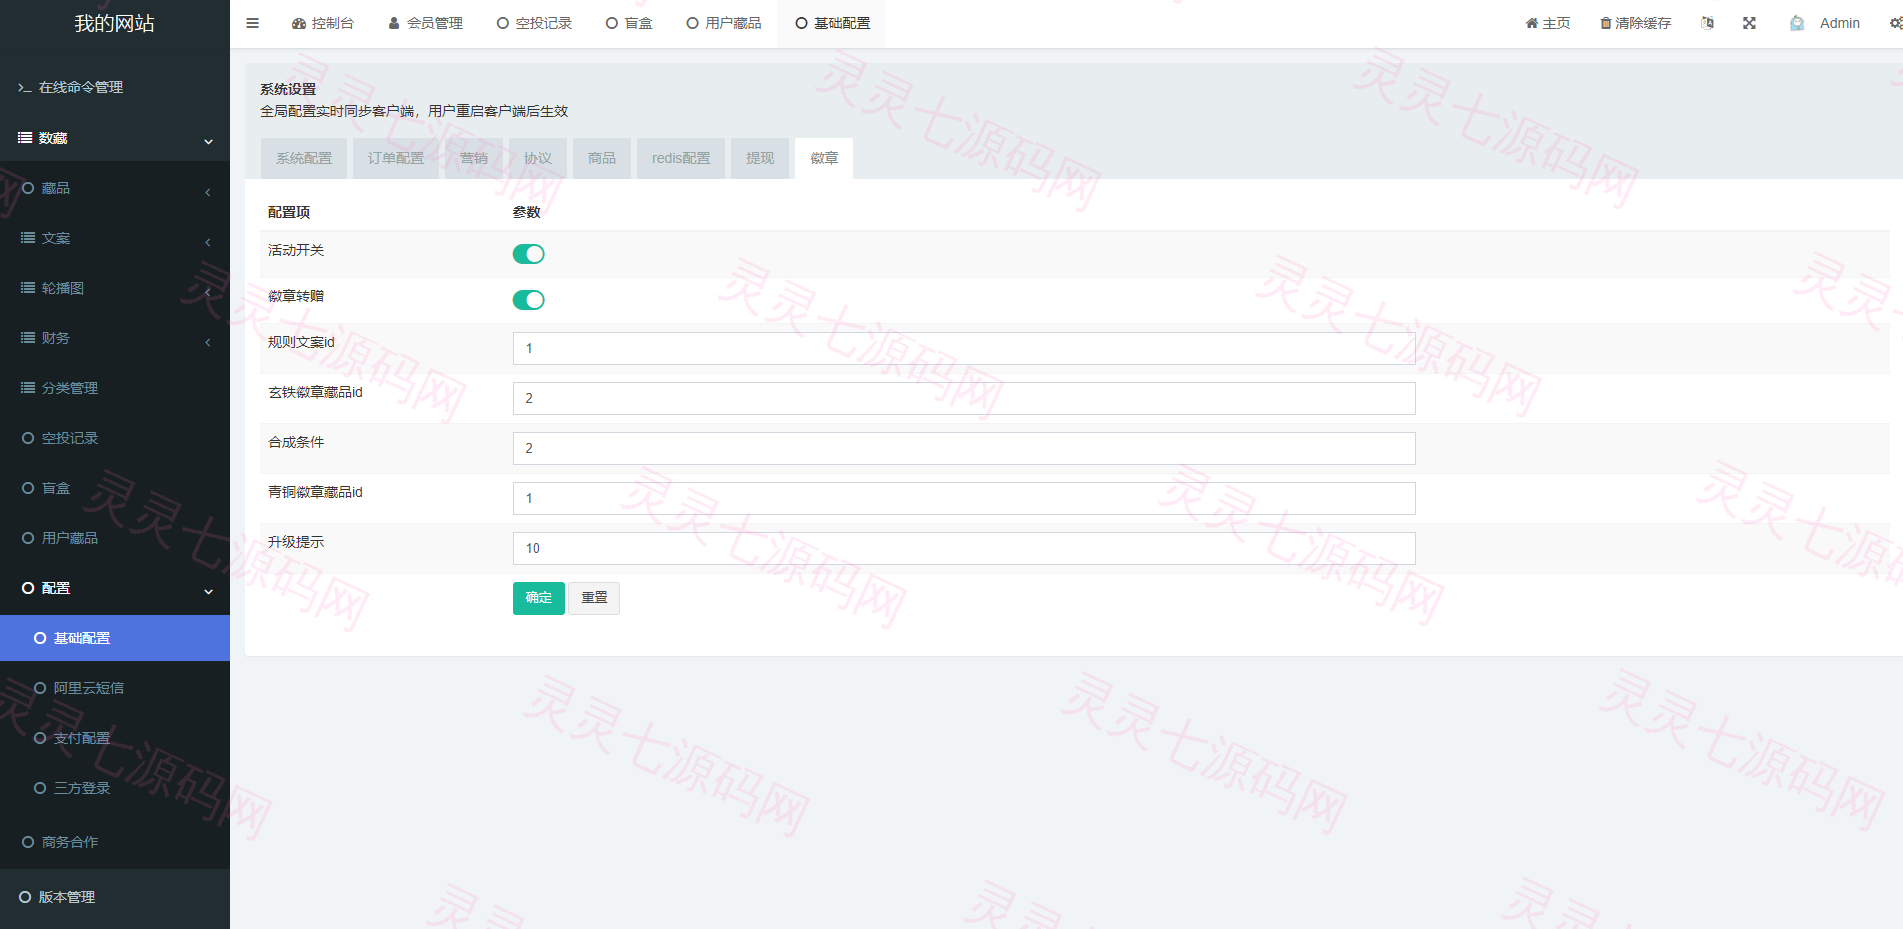
Task: Open 分类管理 in the sidebar
Action: [115, 388]
